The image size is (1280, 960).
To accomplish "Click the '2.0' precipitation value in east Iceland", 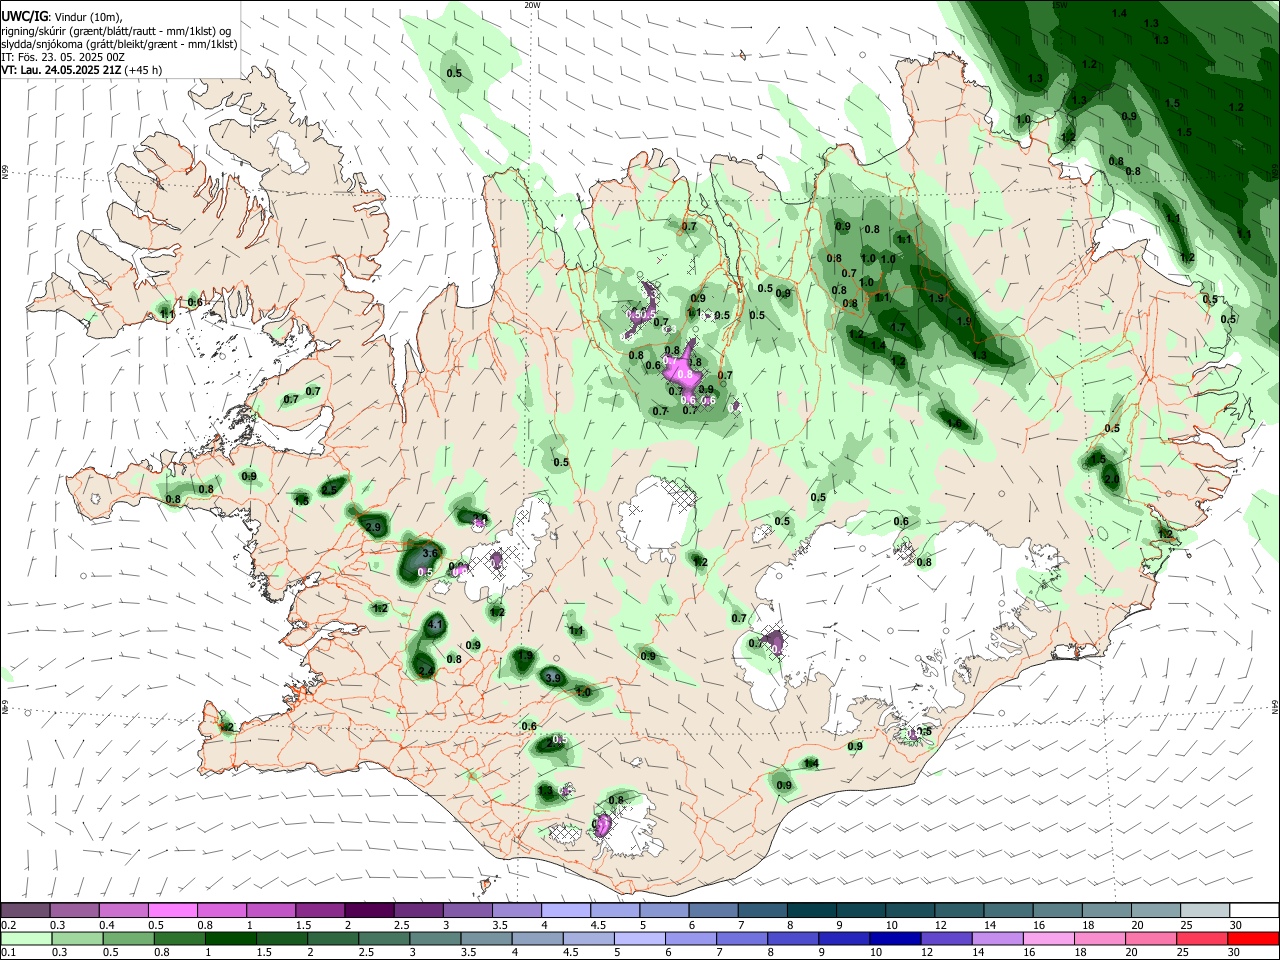I will [1111, 480].
